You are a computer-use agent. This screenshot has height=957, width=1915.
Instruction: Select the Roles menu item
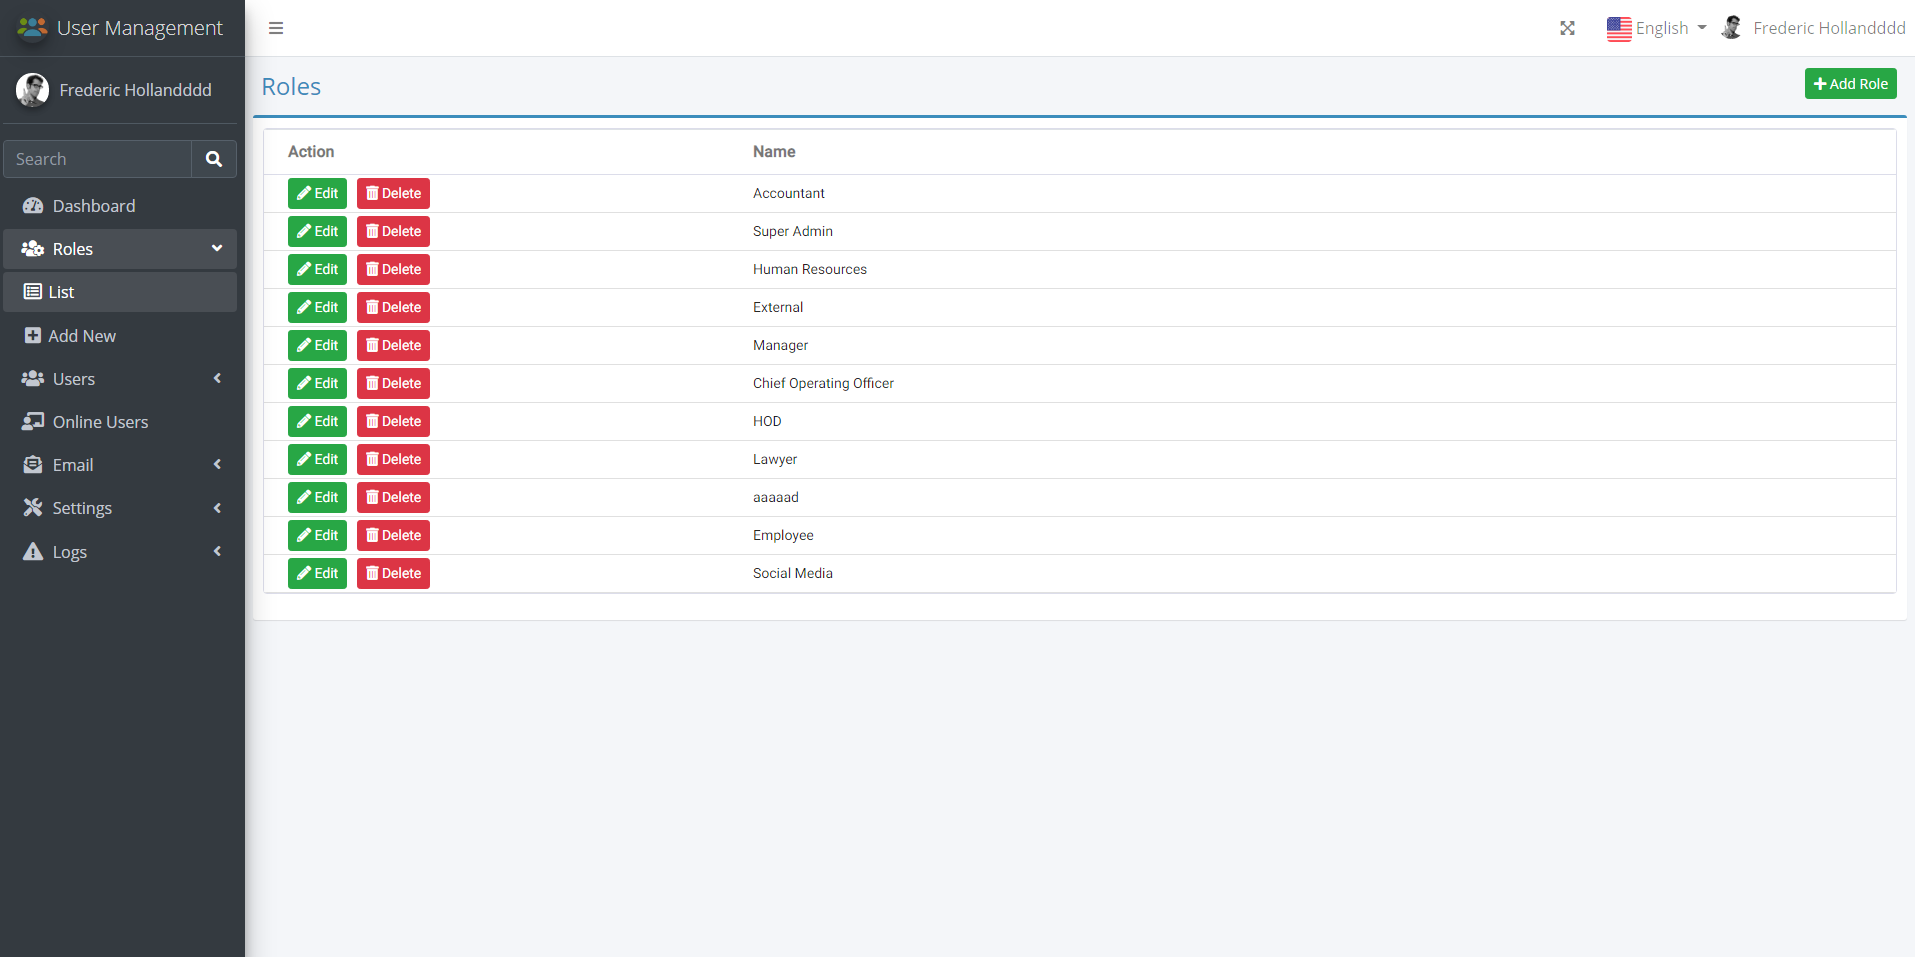(x=120, y=249)
